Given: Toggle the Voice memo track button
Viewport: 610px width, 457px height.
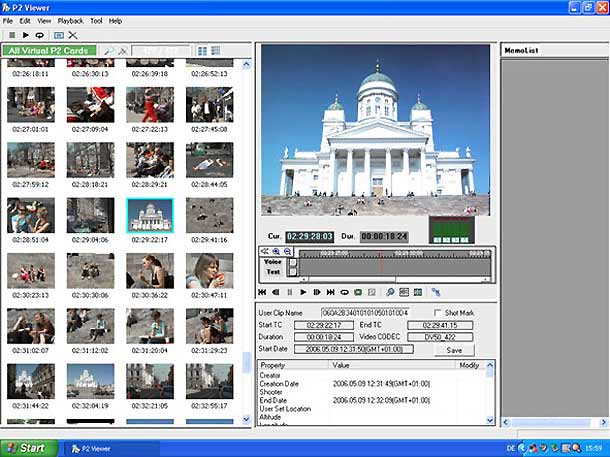Looking at the screenshot, I should pyautogui.click(x=292, y=262).
